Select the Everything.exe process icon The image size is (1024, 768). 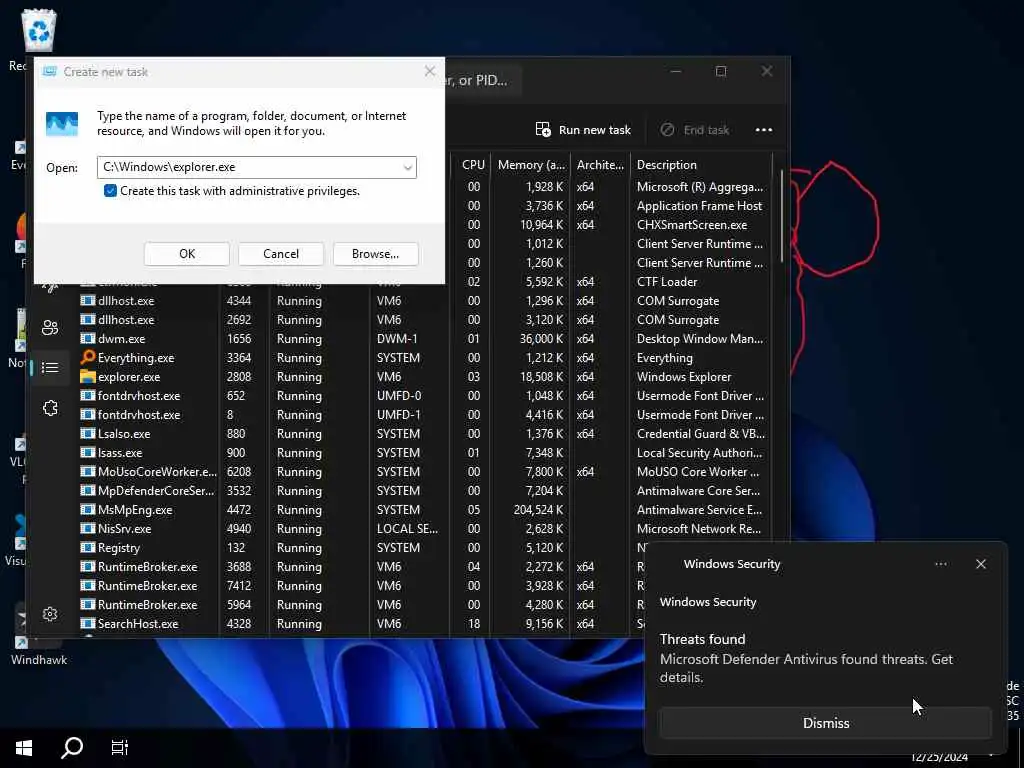(x=88, y=357)
